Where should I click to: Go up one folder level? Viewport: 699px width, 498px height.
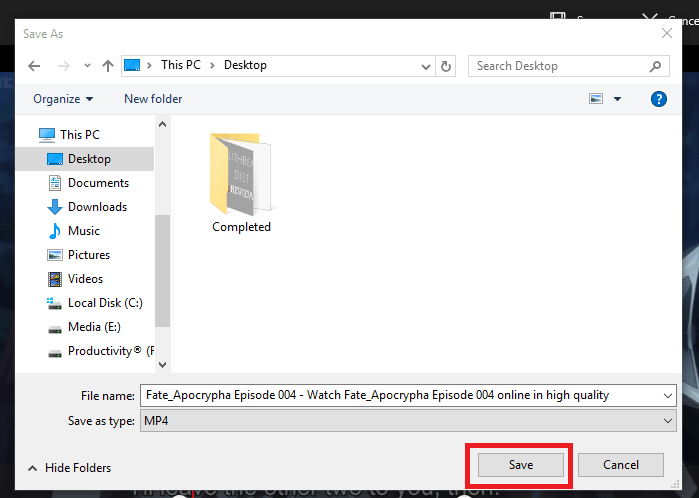point(107,66)
